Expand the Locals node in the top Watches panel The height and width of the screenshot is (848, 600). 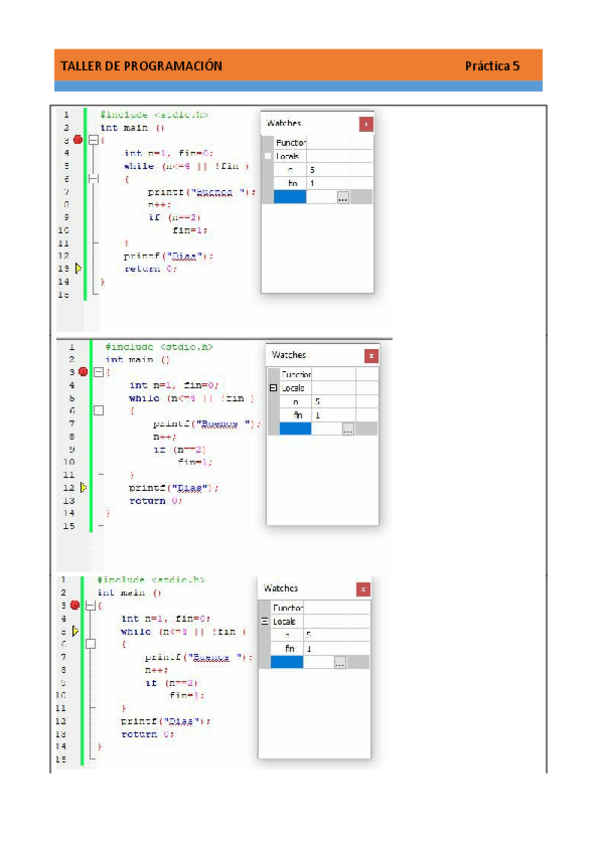pyautogui.click(x=267, y=156)
